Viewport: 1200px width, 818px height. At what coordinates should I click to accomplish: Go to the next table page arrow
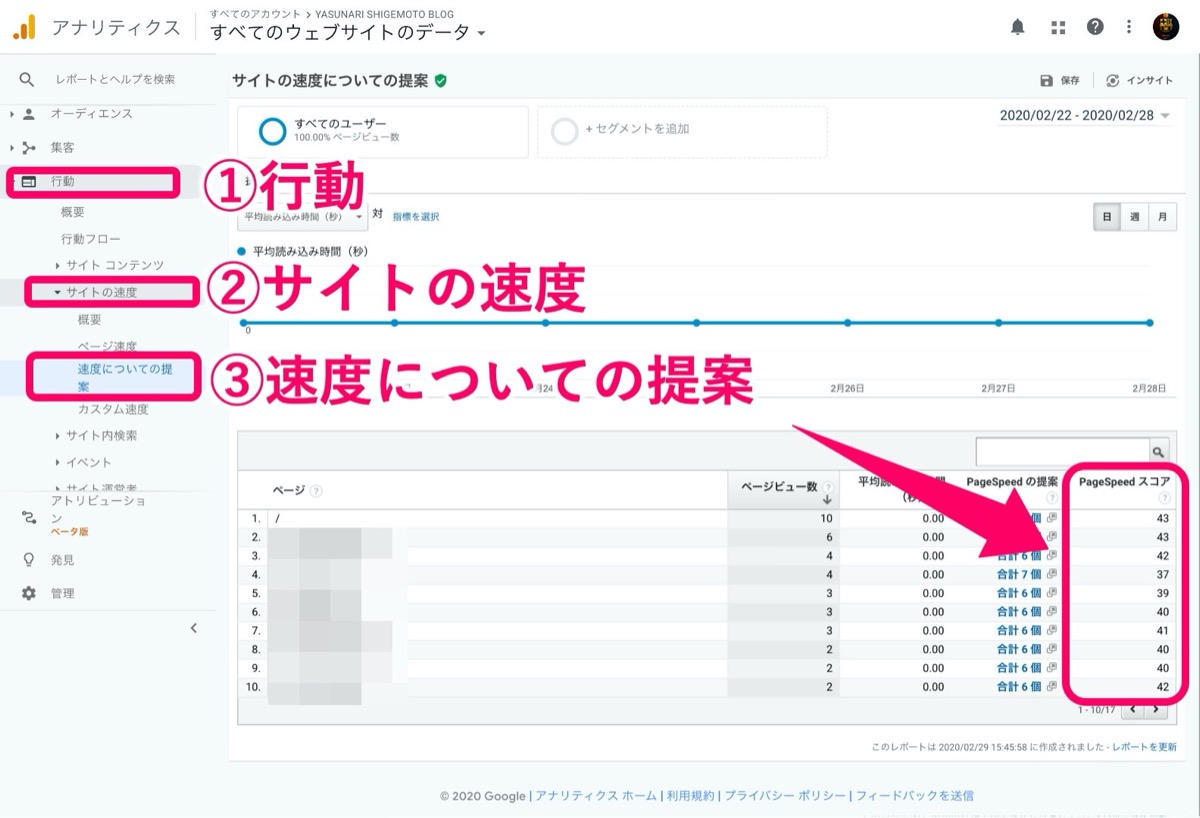[1156, 709]
